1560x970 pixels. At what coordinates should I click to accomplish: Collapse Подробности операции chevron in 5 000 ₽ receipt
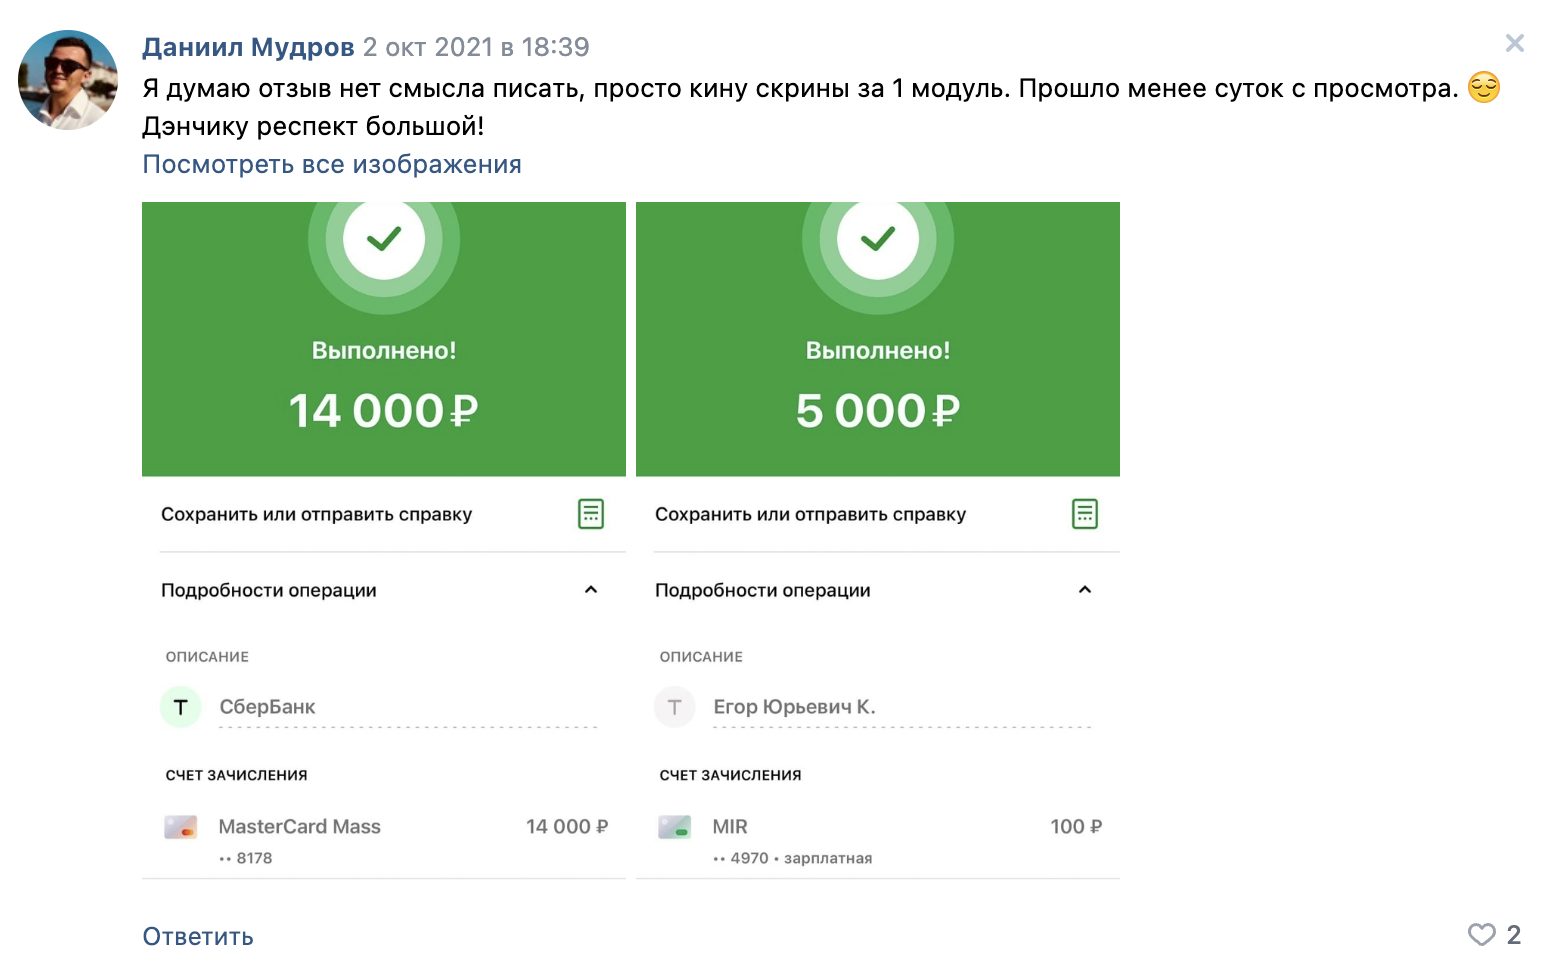(x=1085, y=590)
